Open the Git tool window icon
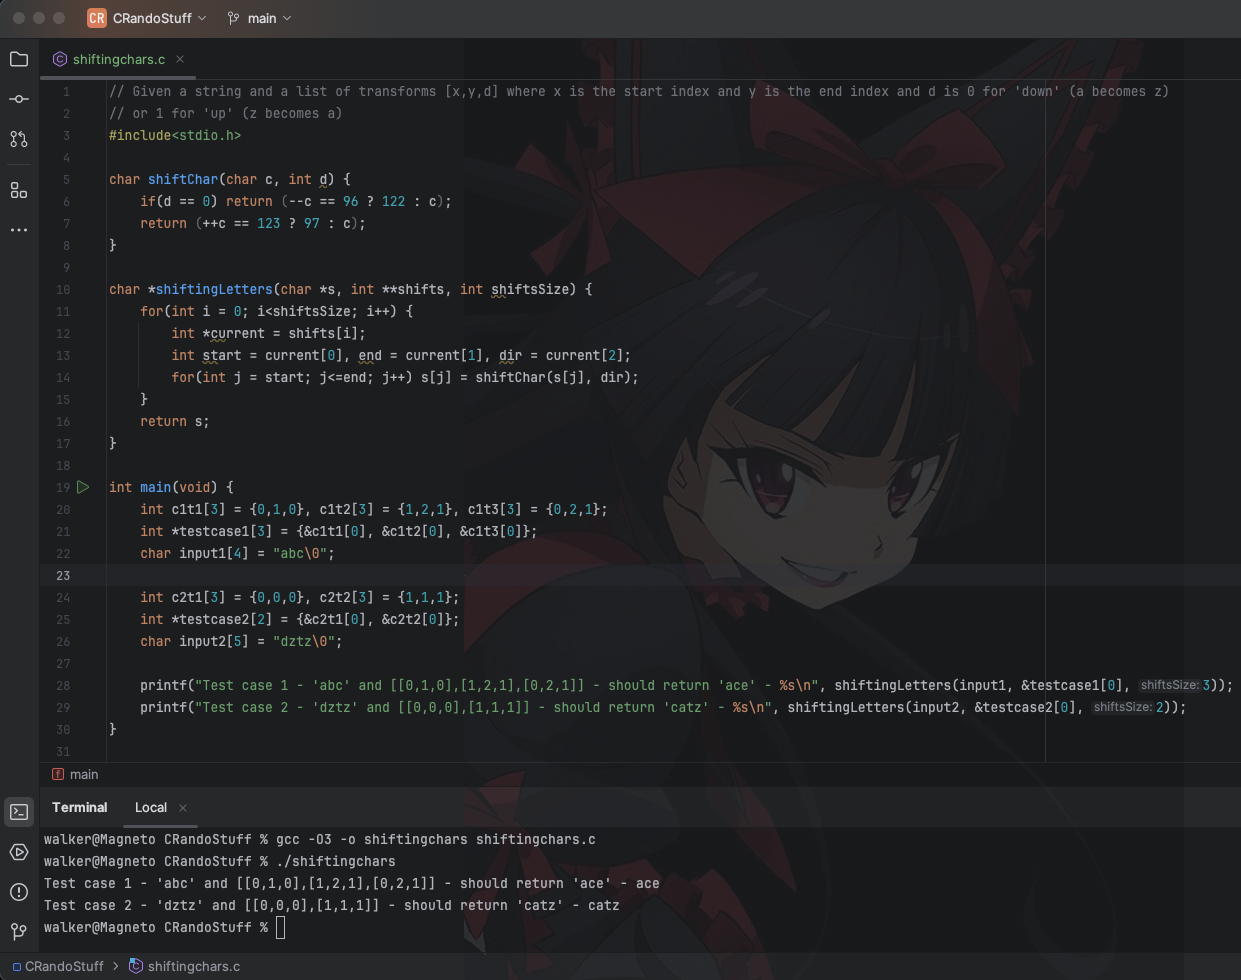 19,932
